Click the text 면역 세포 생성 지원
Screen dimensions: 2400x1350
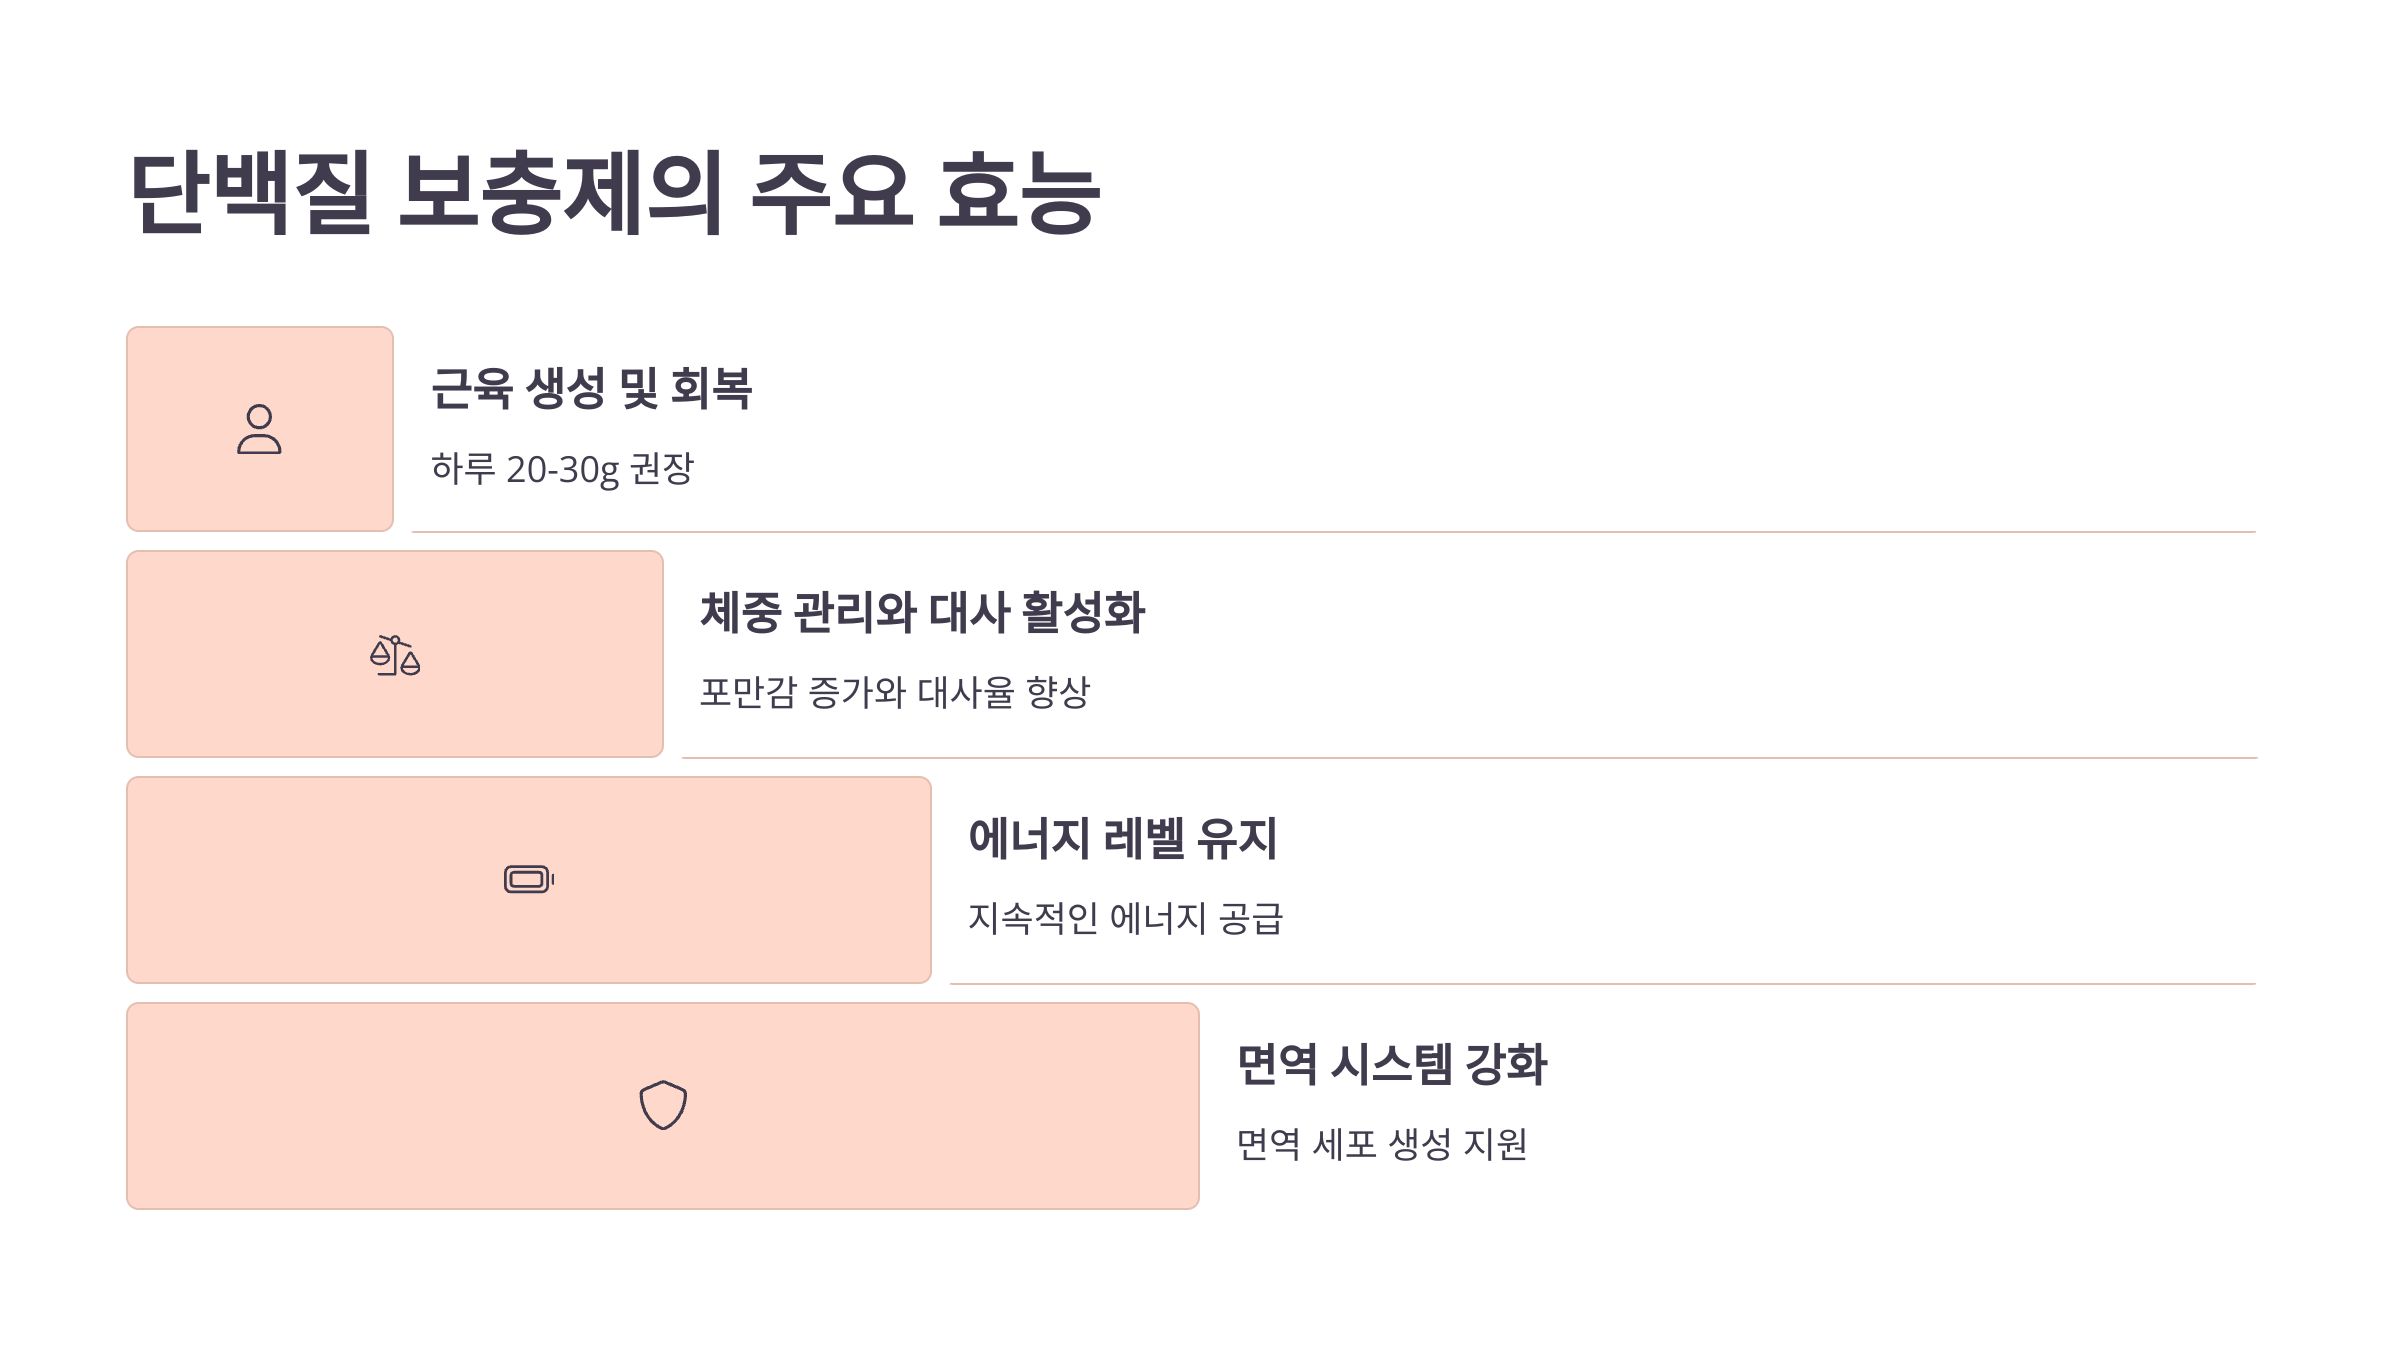tap(1381, 1144)
